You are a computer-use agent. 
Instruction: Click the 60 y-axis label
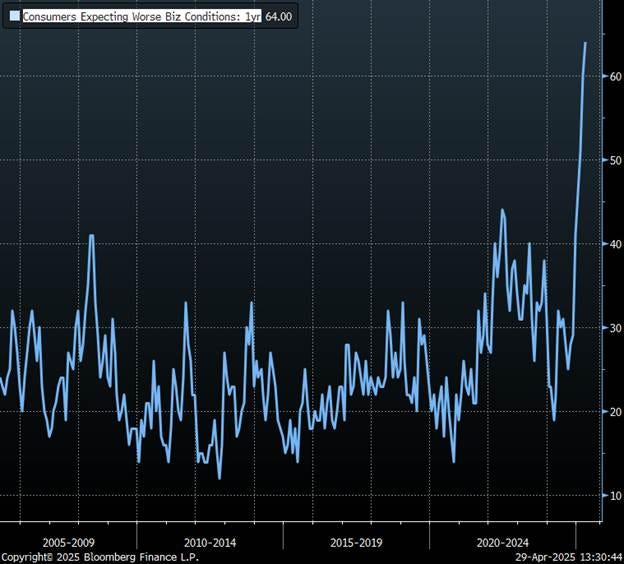click(616, 76)
